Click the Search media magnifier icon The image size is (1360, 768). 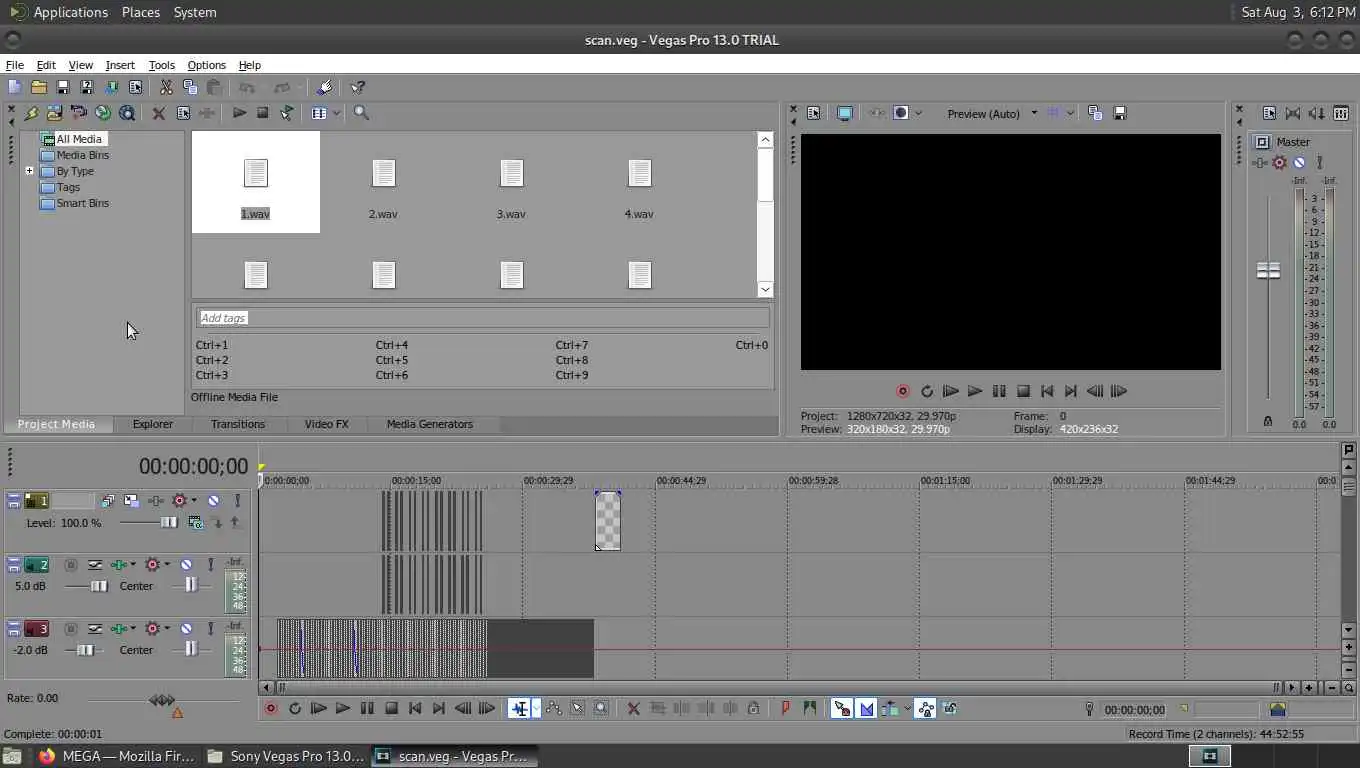point(361,113)
